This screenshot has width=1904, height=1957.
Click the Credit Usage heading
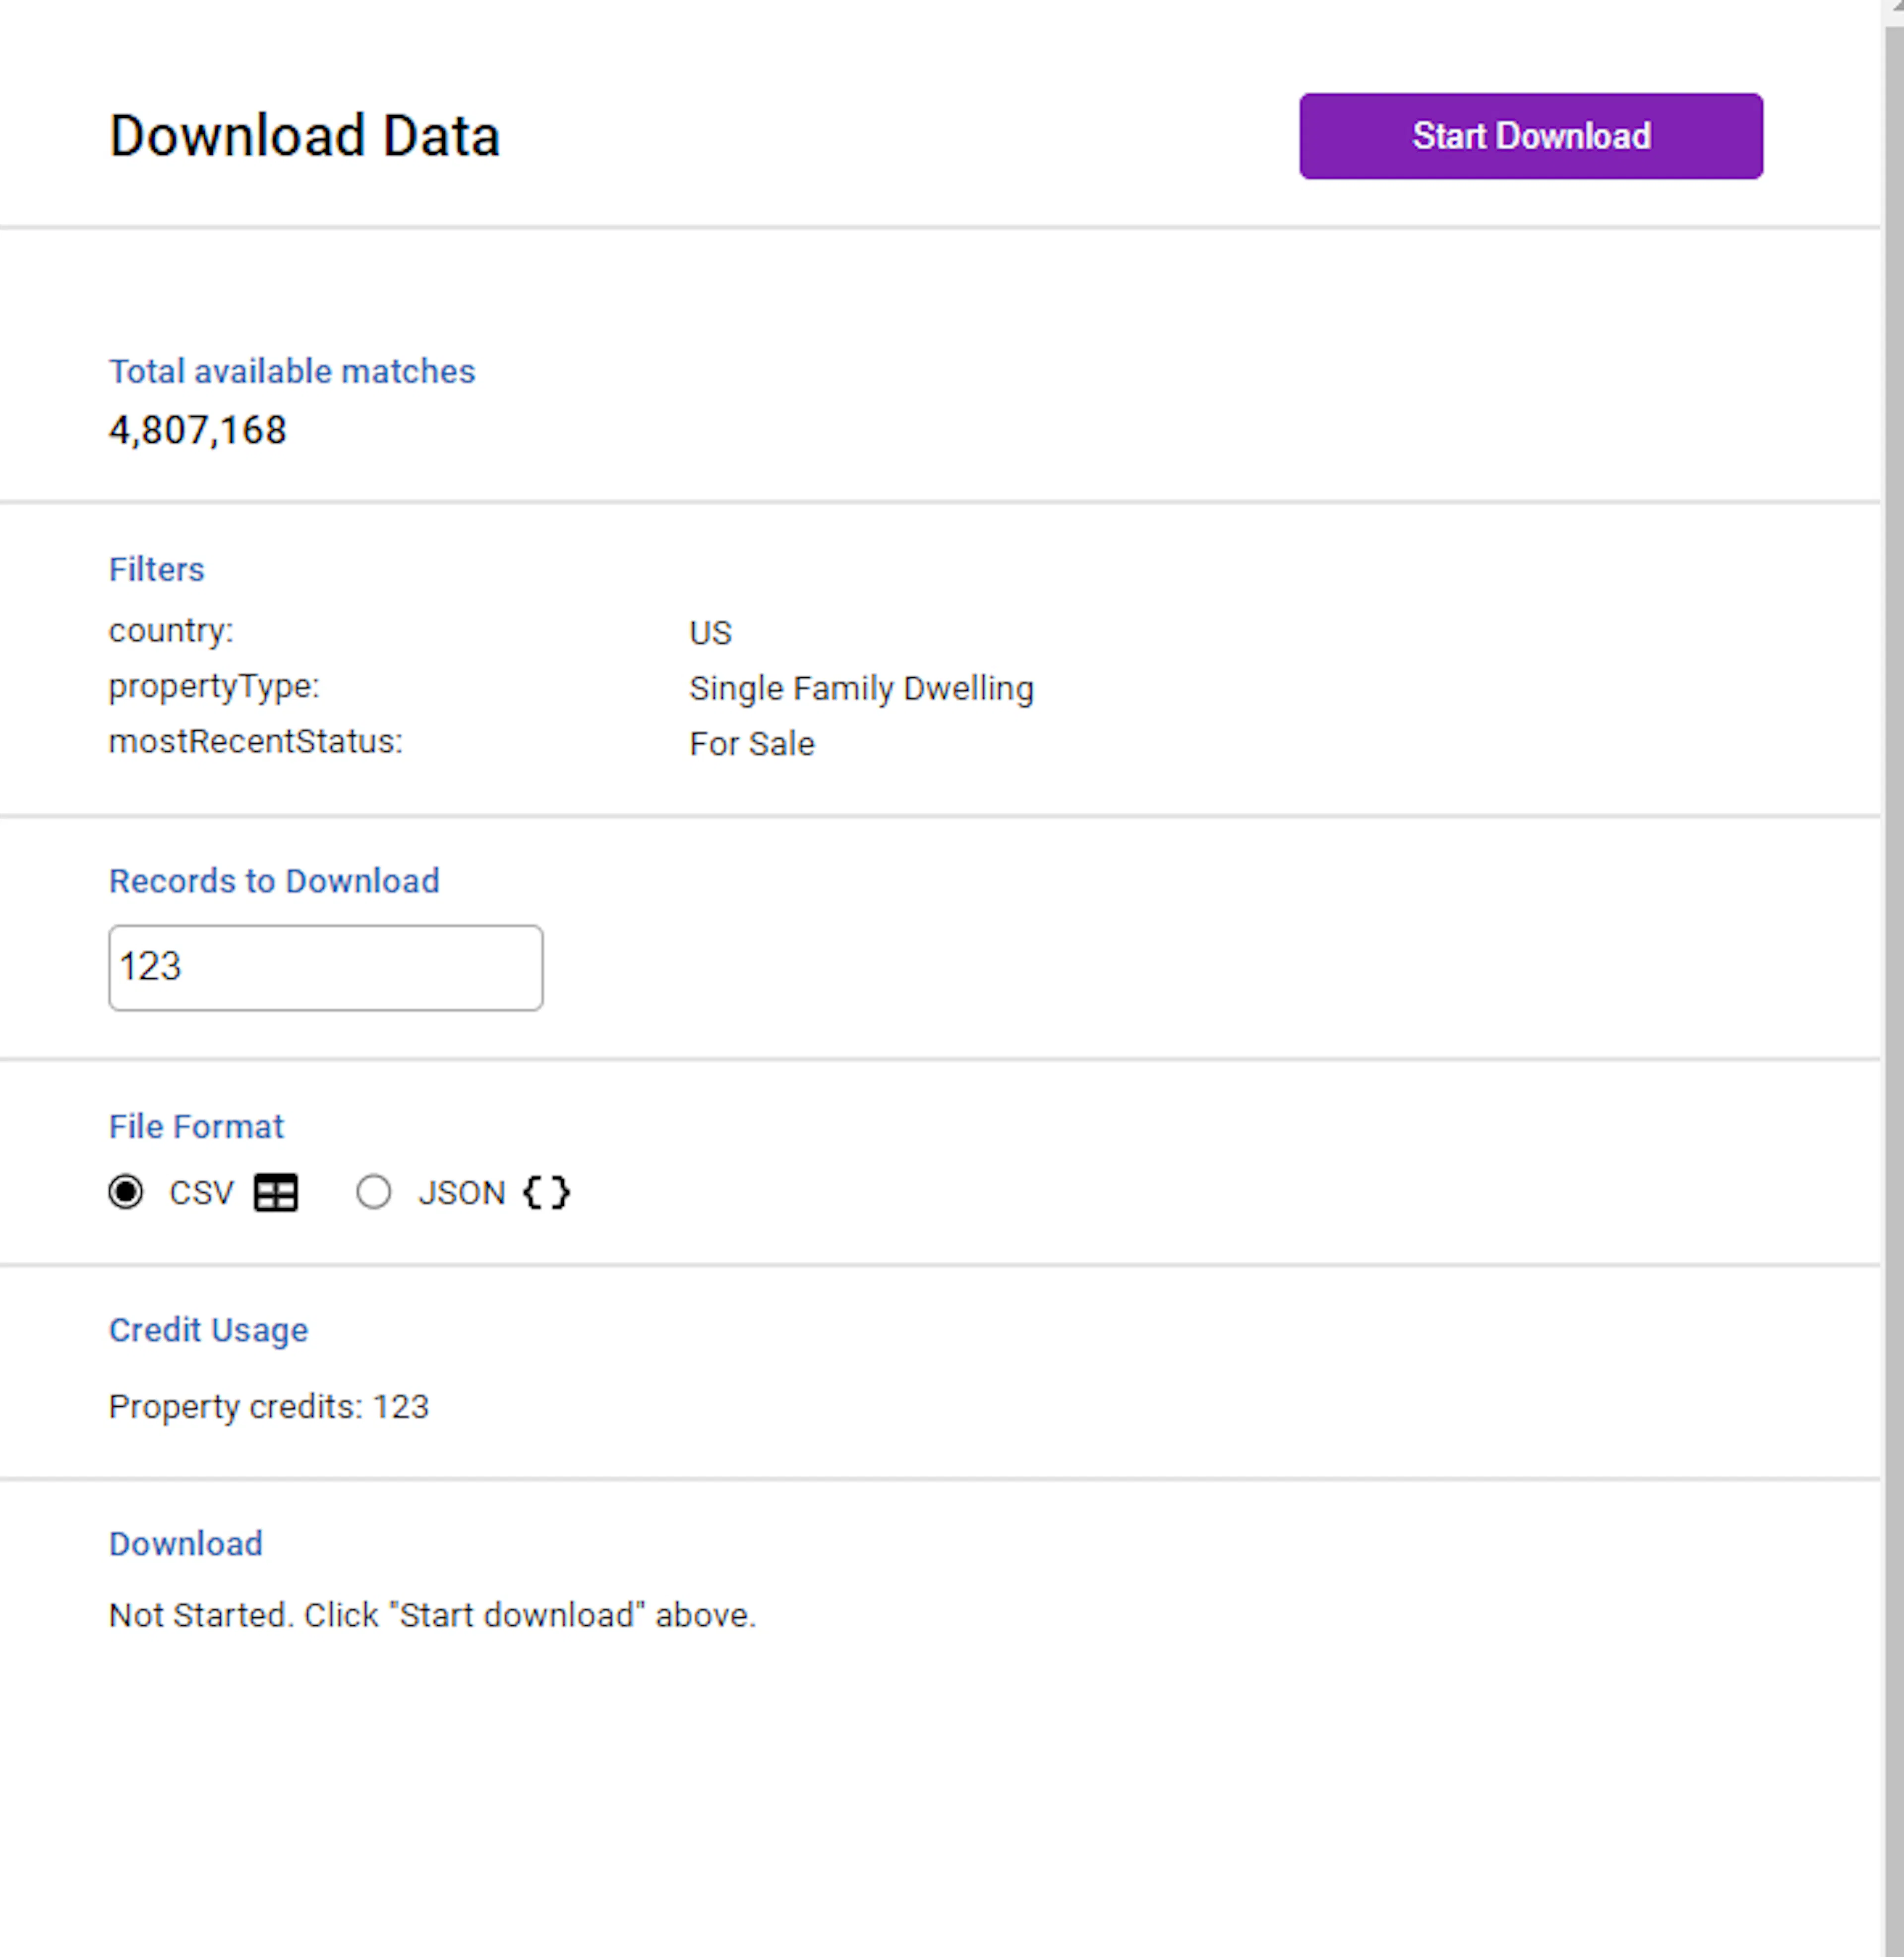(x=208, y=1330)
